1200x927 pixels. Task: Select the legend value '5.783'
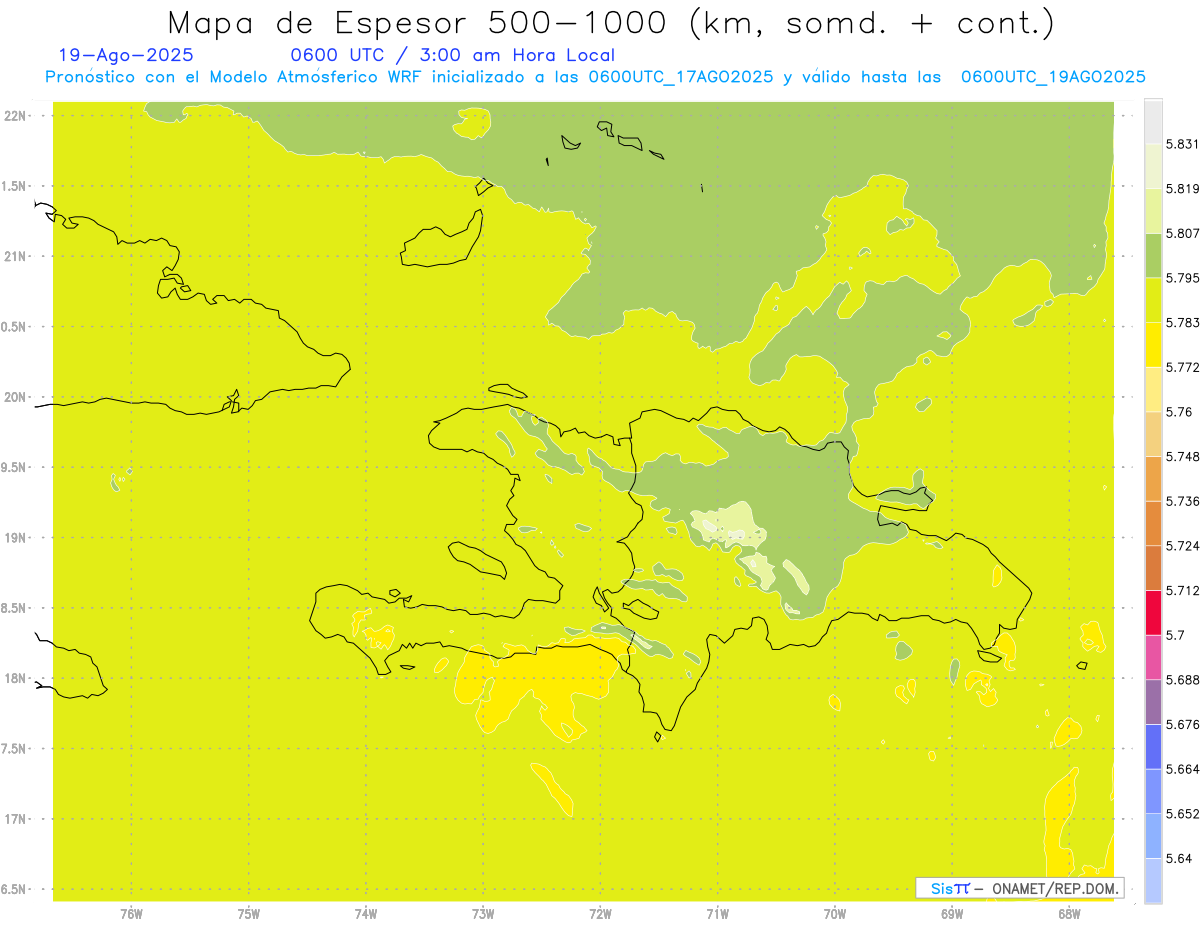[x=1182, y=323]
